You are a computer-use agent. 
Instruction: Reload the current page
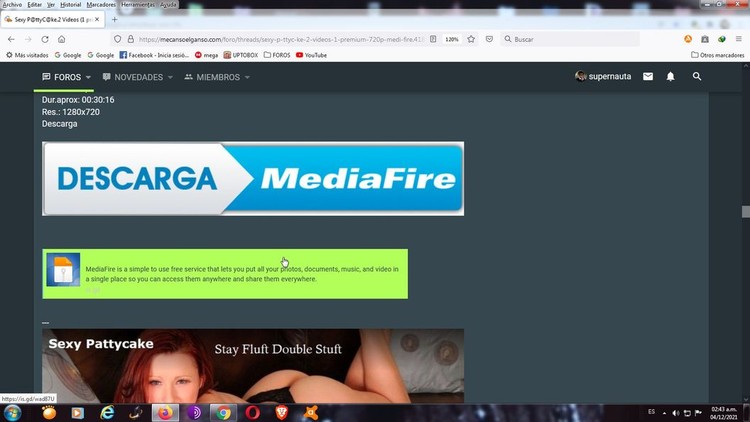45,39
